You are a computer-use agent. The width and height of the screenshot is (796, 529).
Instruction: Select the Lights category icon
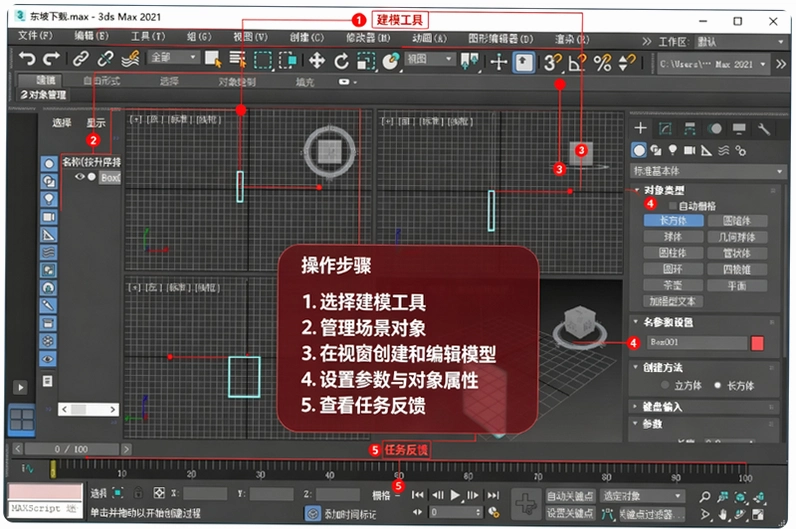[x=673, y=150]
